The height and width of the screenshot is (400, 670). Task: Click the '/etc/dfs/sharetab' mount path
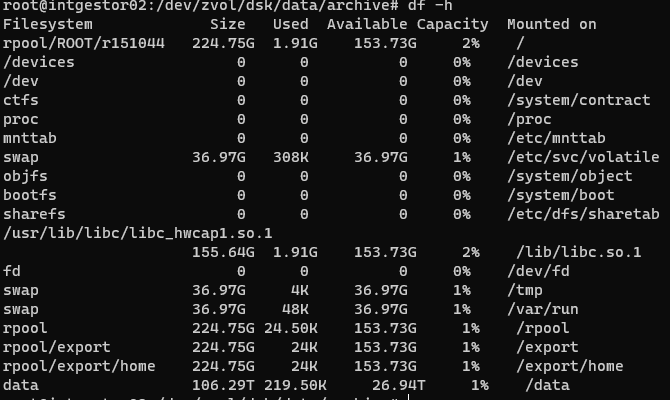click(x=583, y=214)
